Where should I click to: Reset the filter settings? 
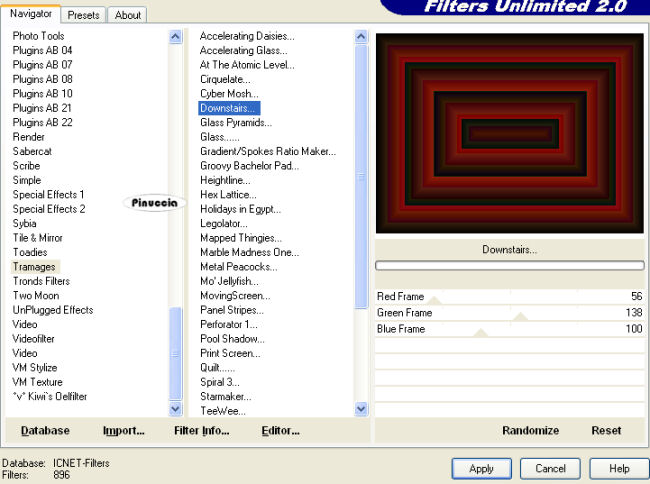click(x=606, y=431)
